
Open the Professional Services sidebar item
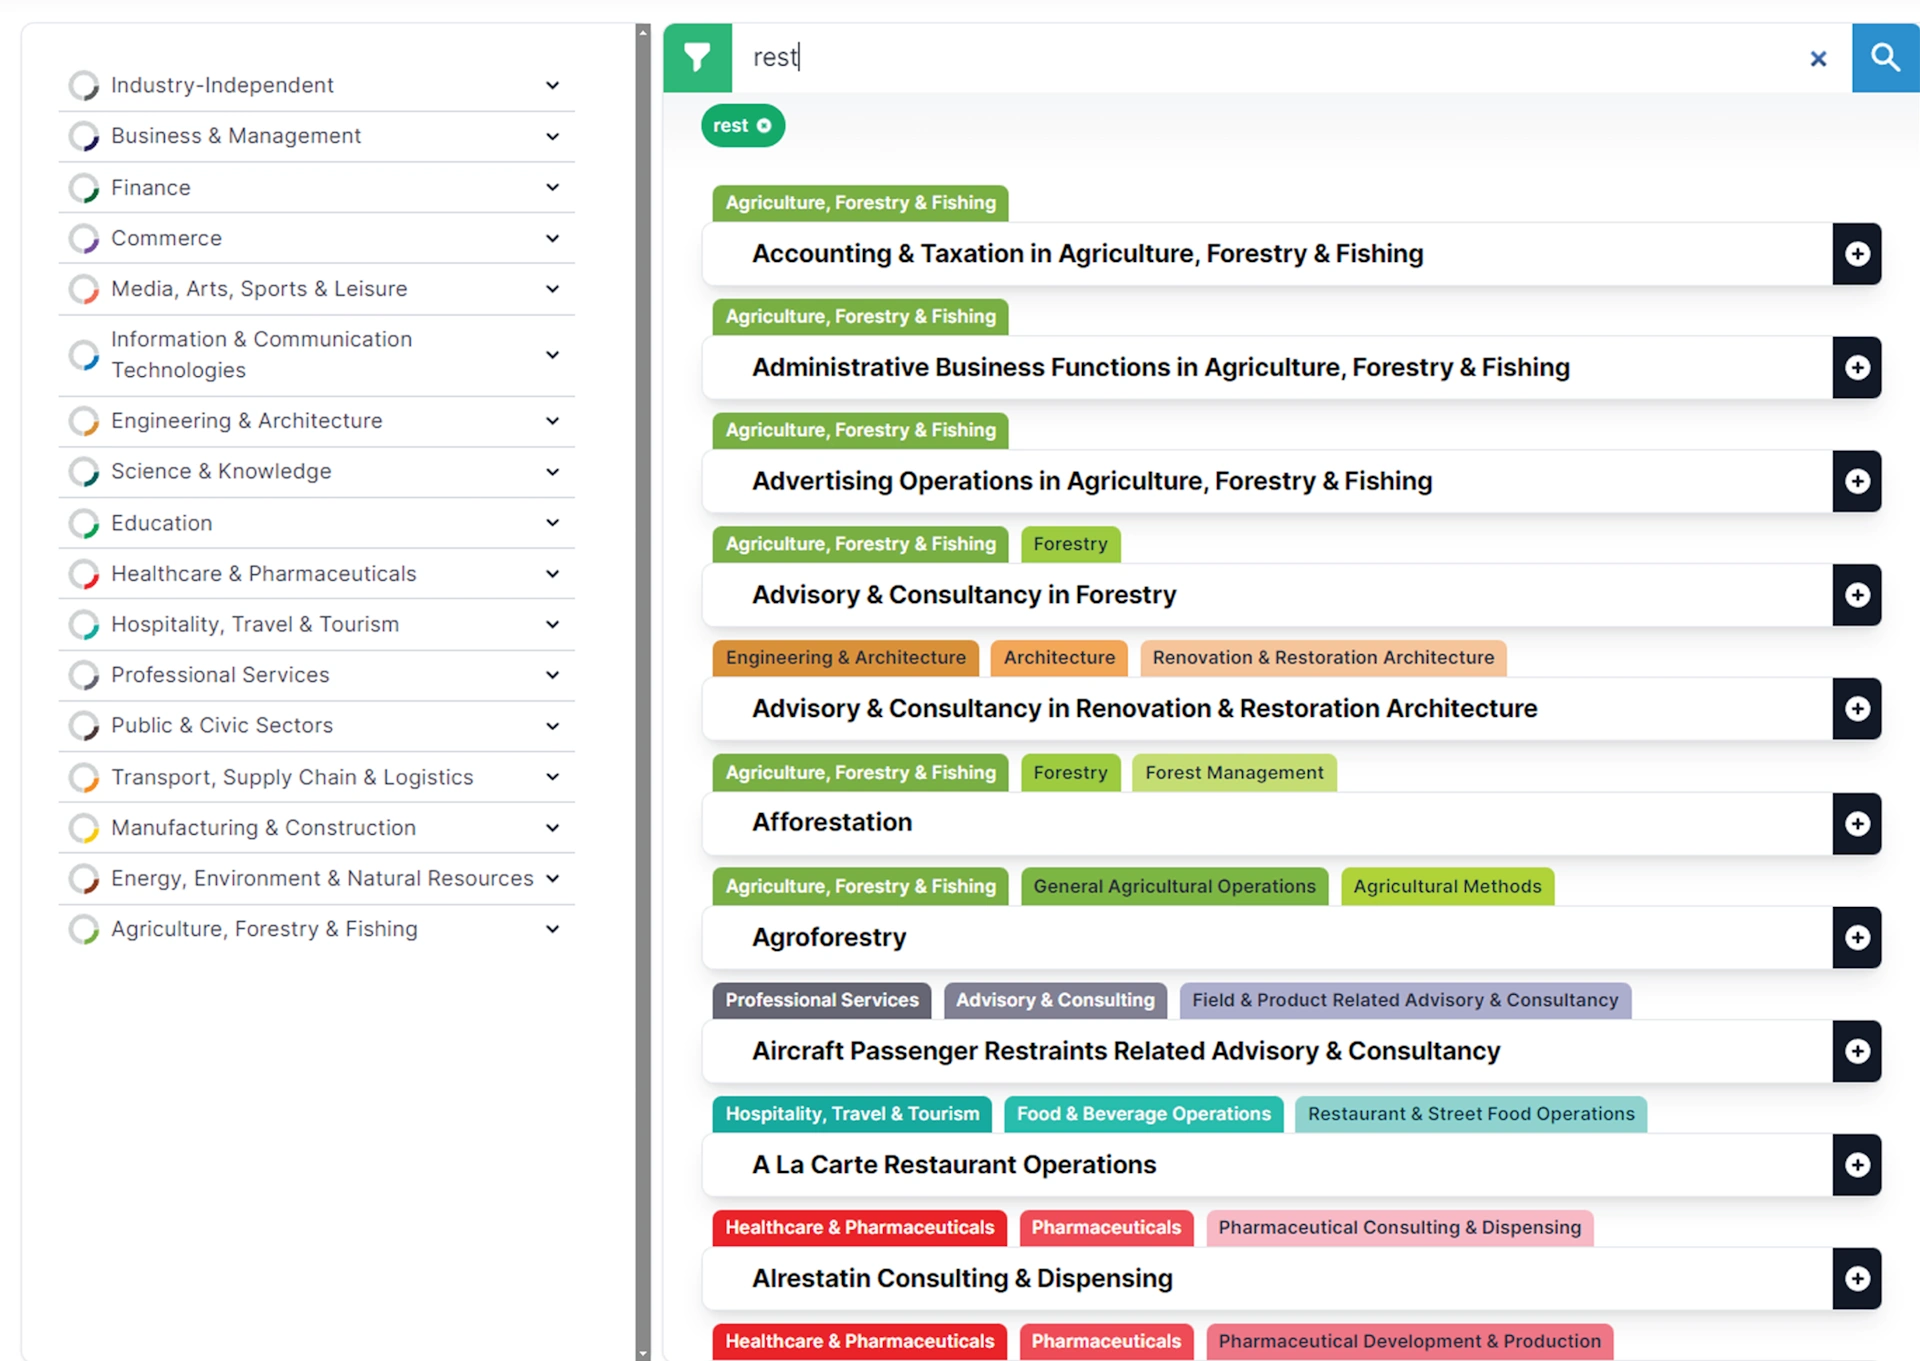[220, 675]
